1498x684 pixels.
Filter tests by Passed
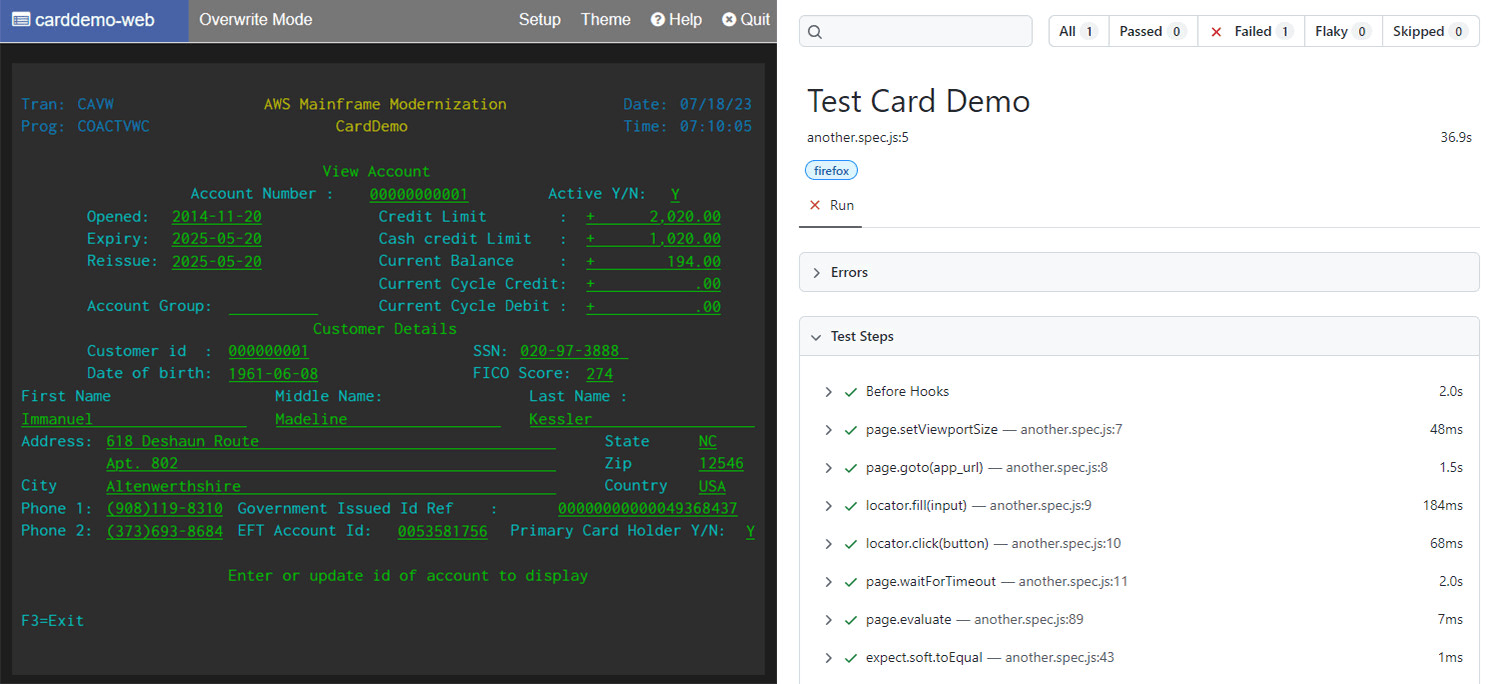pyautogui.click(x=1152, y=32)
